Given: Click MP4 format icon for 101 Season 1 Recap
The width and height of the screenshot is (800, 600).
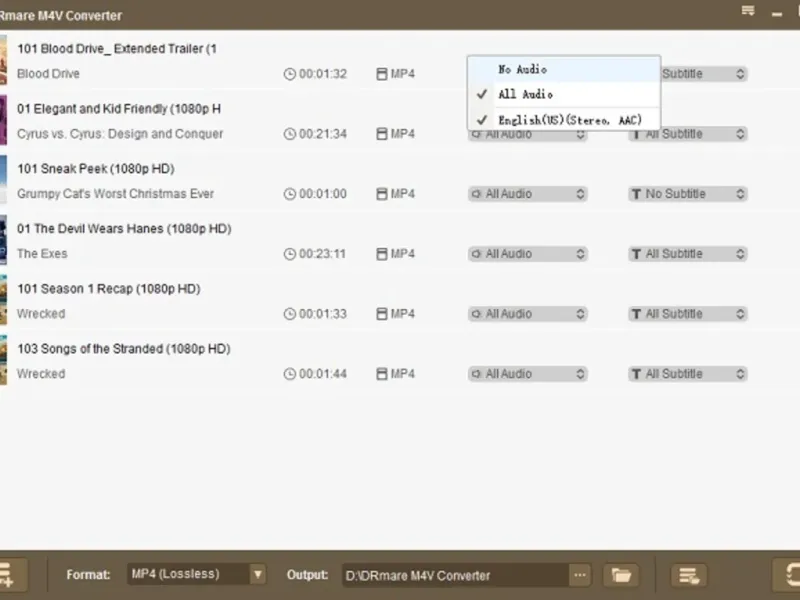Looking at the screenshot, I should click(x=382, y=314).
